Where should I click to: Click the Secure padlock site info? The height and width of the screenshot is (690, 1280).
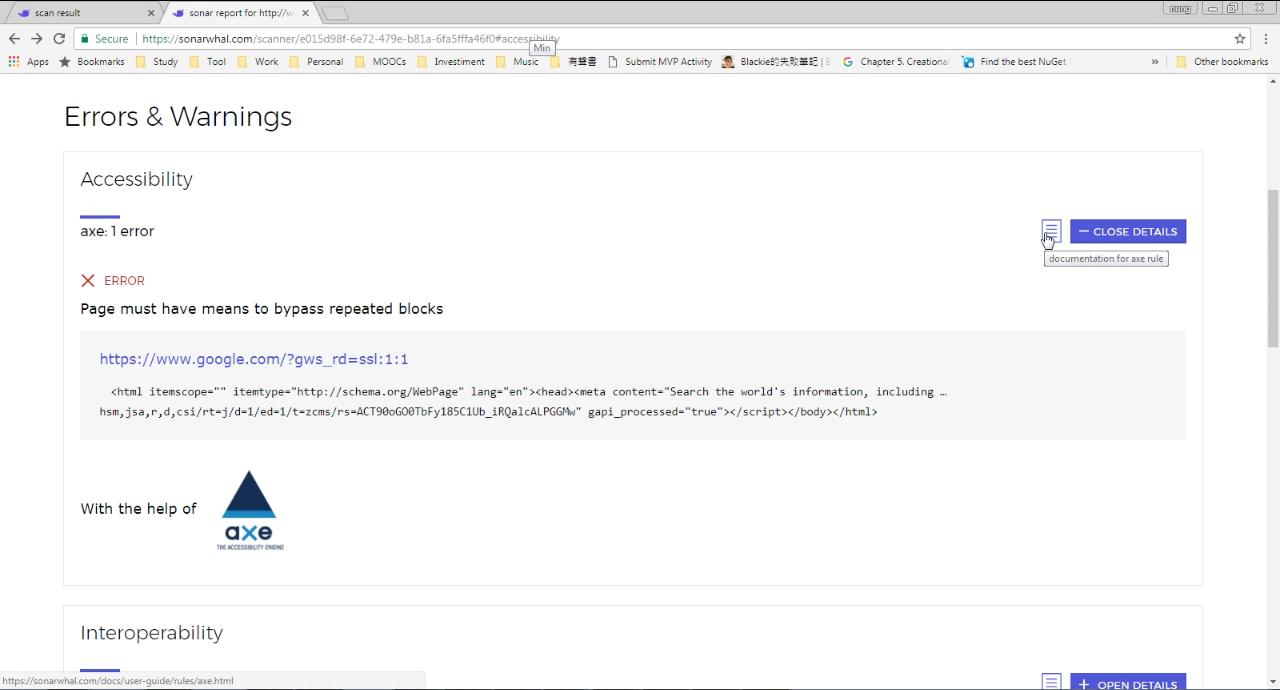105,39
